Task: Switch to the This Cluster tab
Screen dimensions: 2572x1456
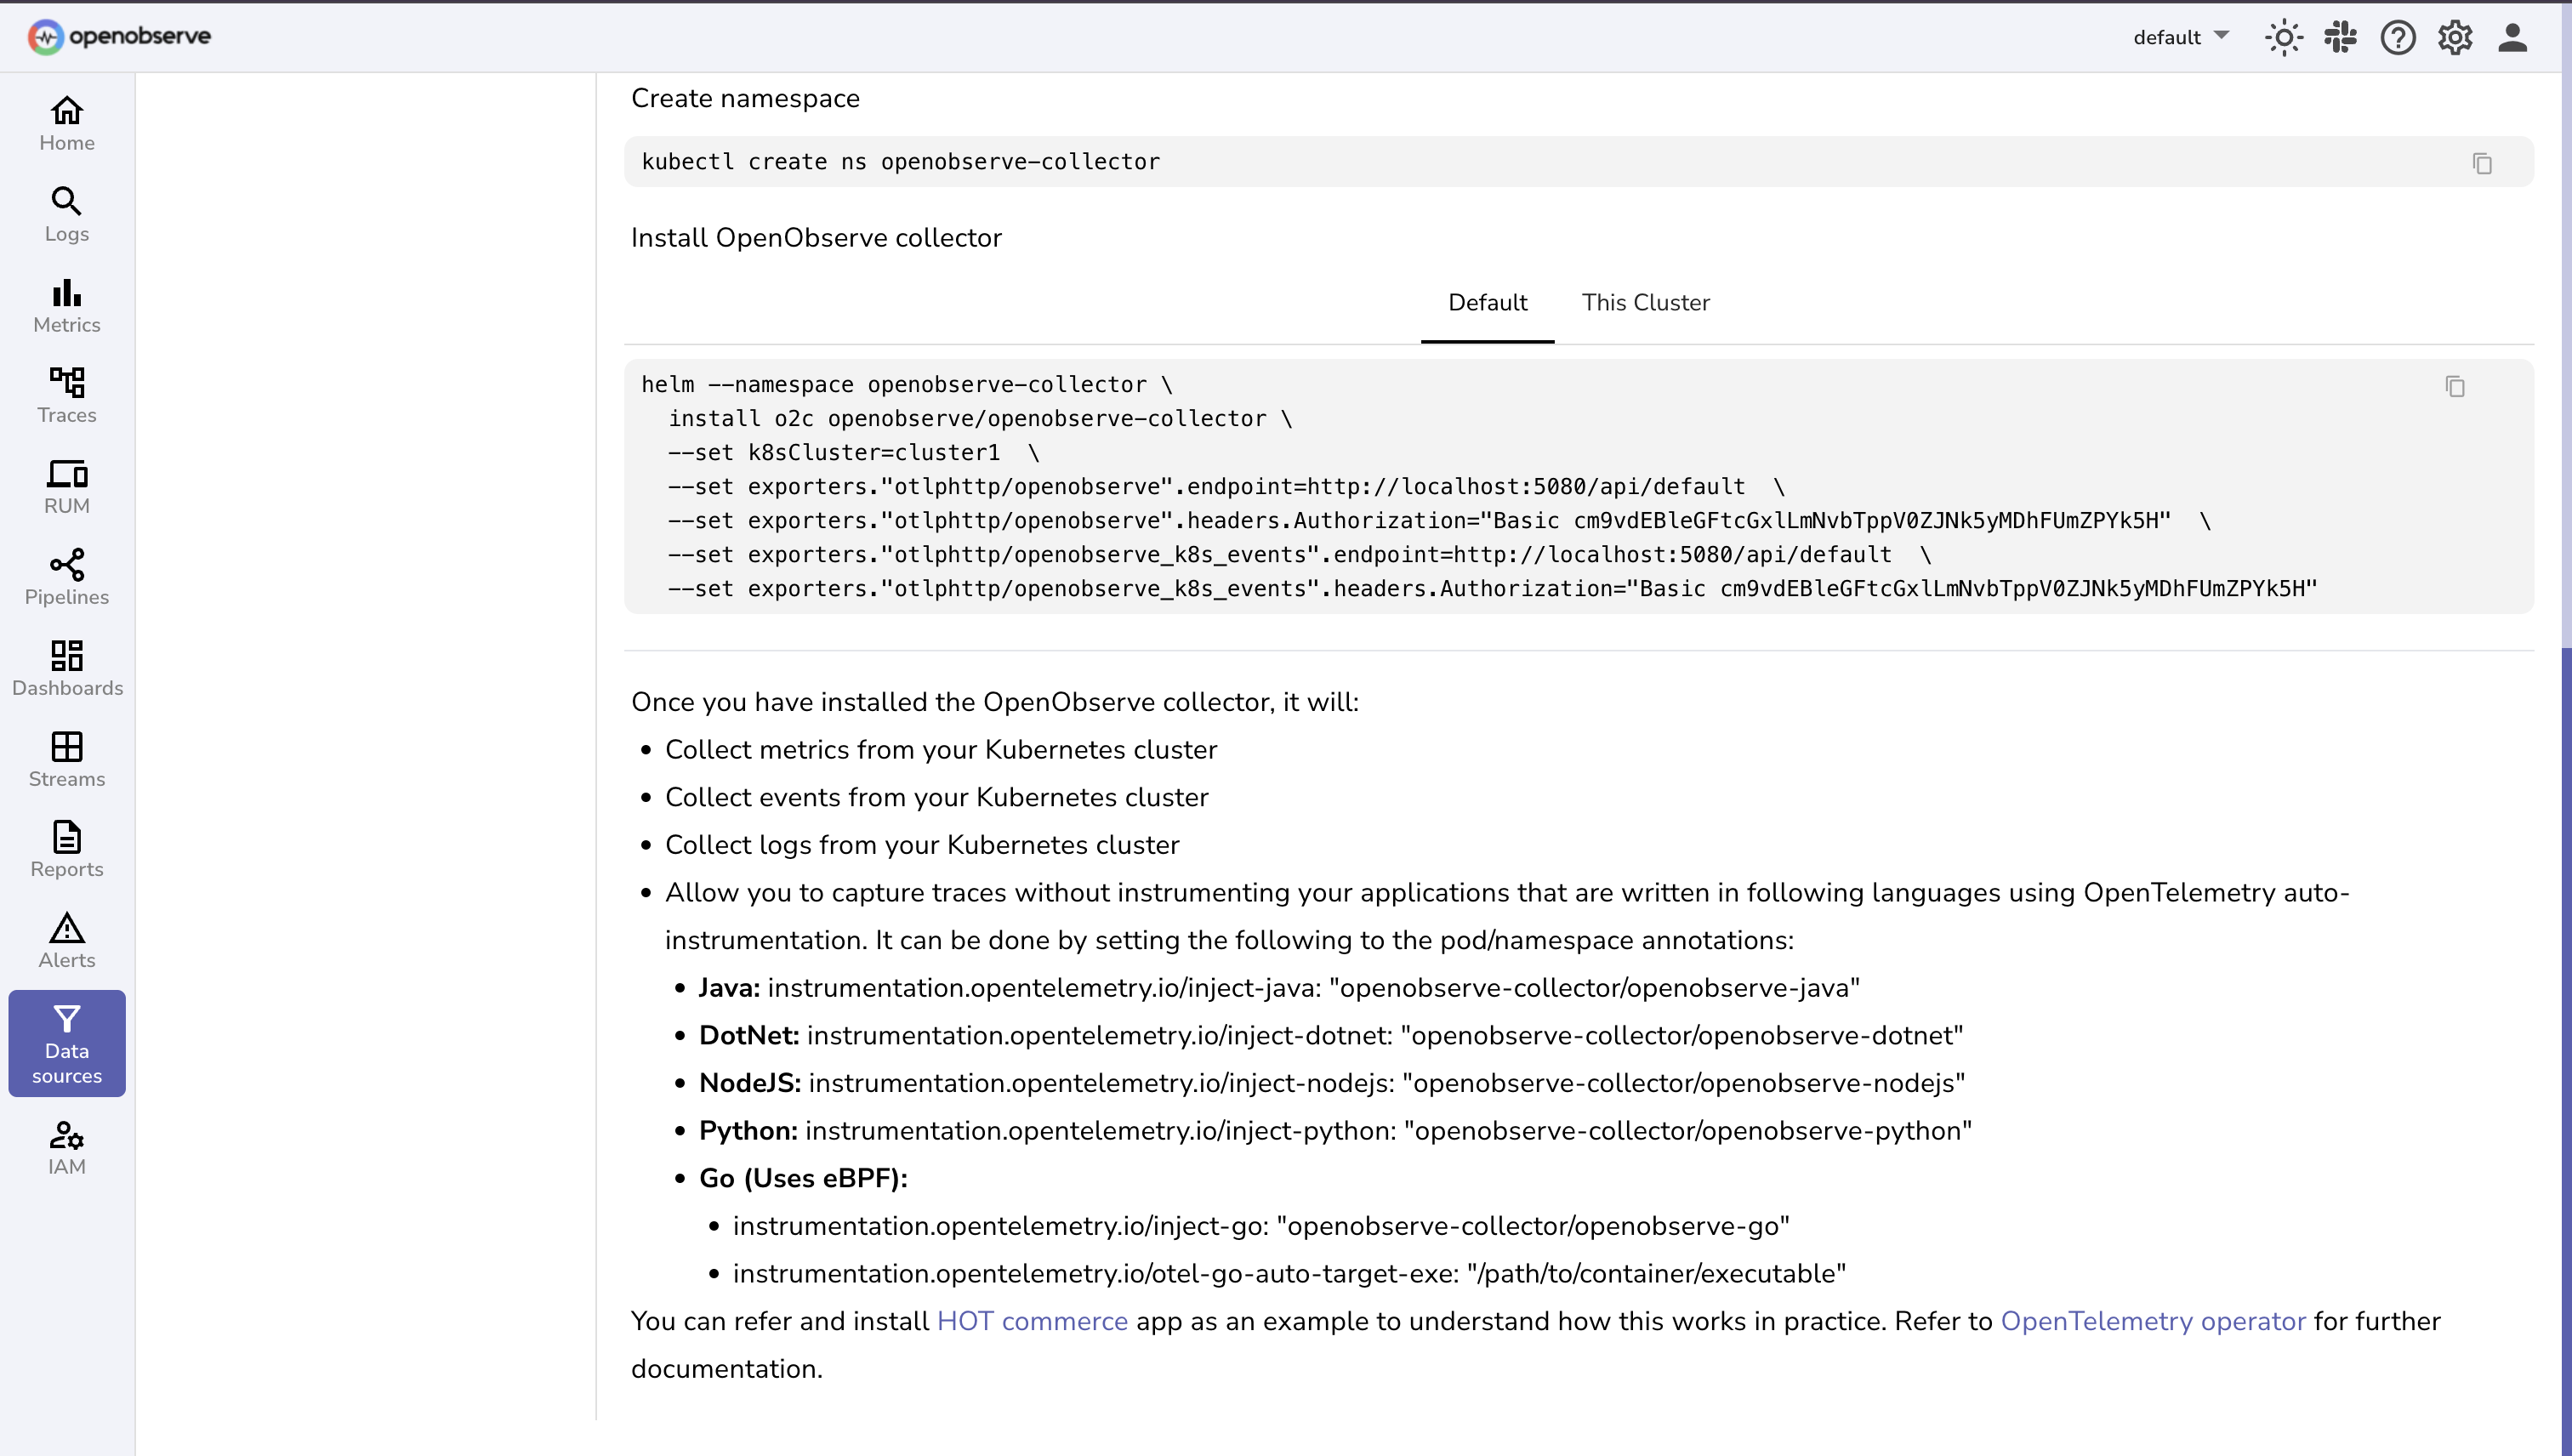Action: pos(1645,303)
